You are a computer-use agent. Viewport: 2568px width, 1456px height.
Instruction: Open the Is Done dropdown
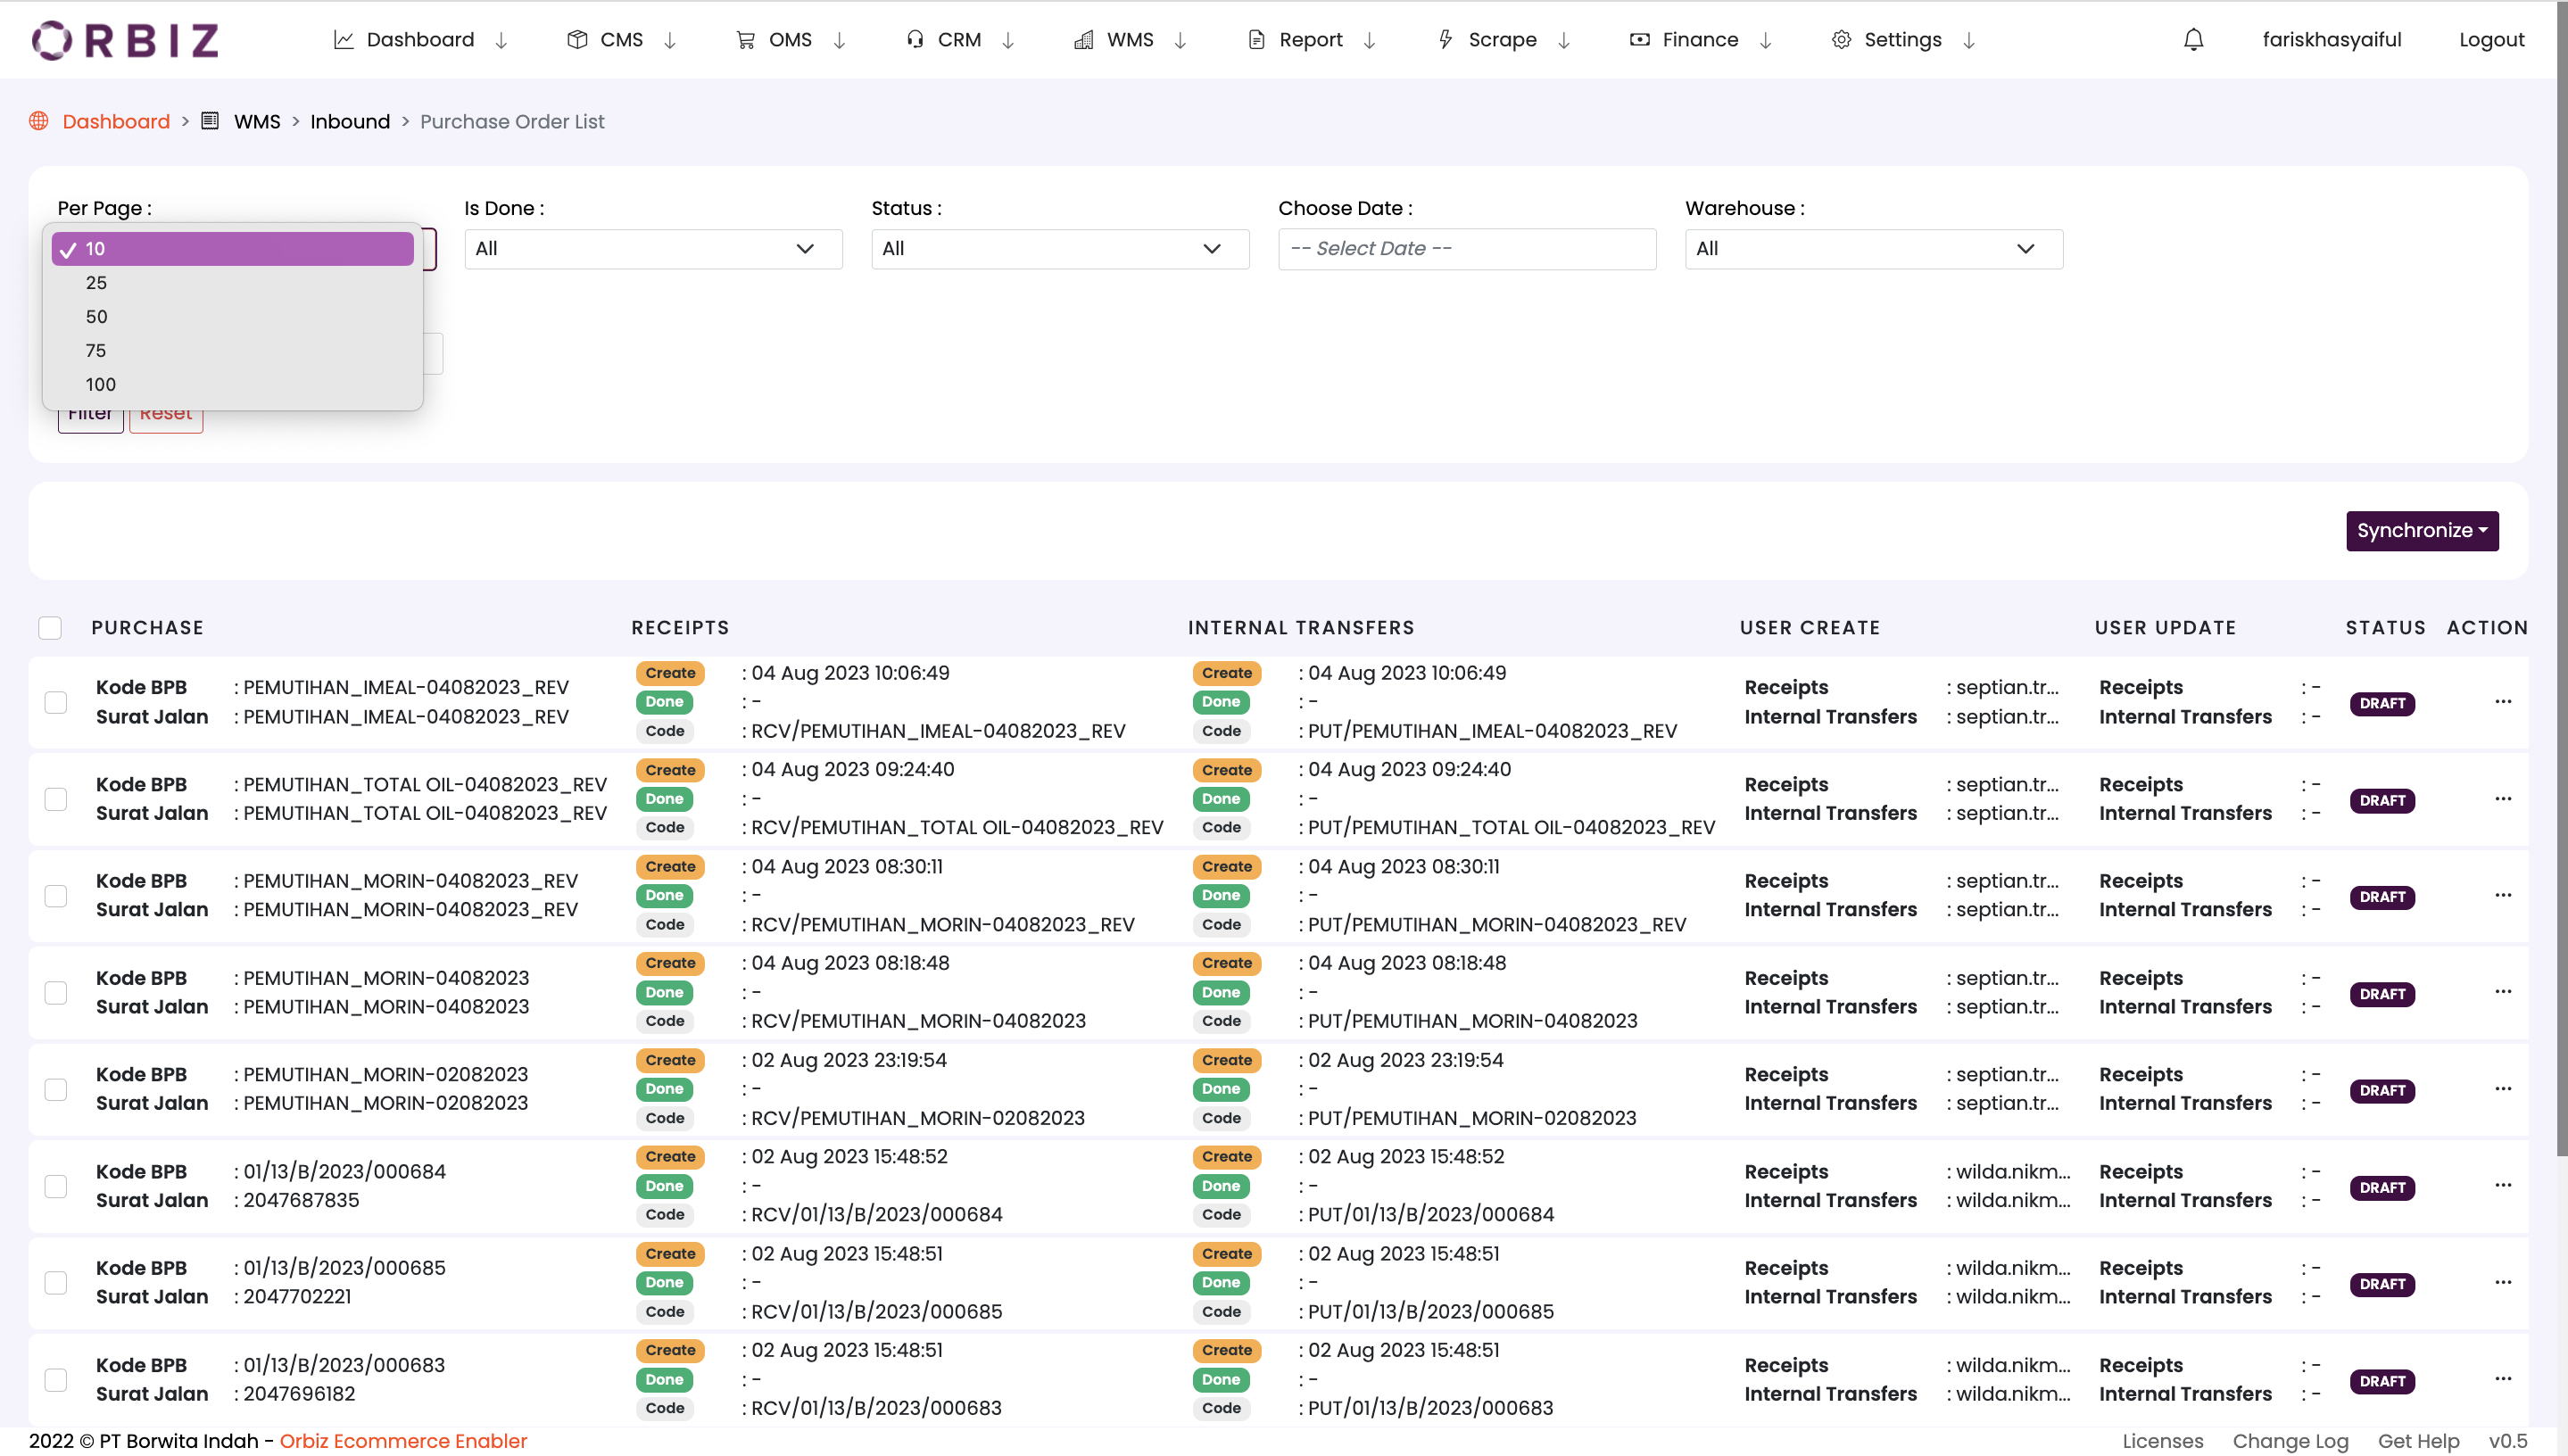click(x=653, y=249)
